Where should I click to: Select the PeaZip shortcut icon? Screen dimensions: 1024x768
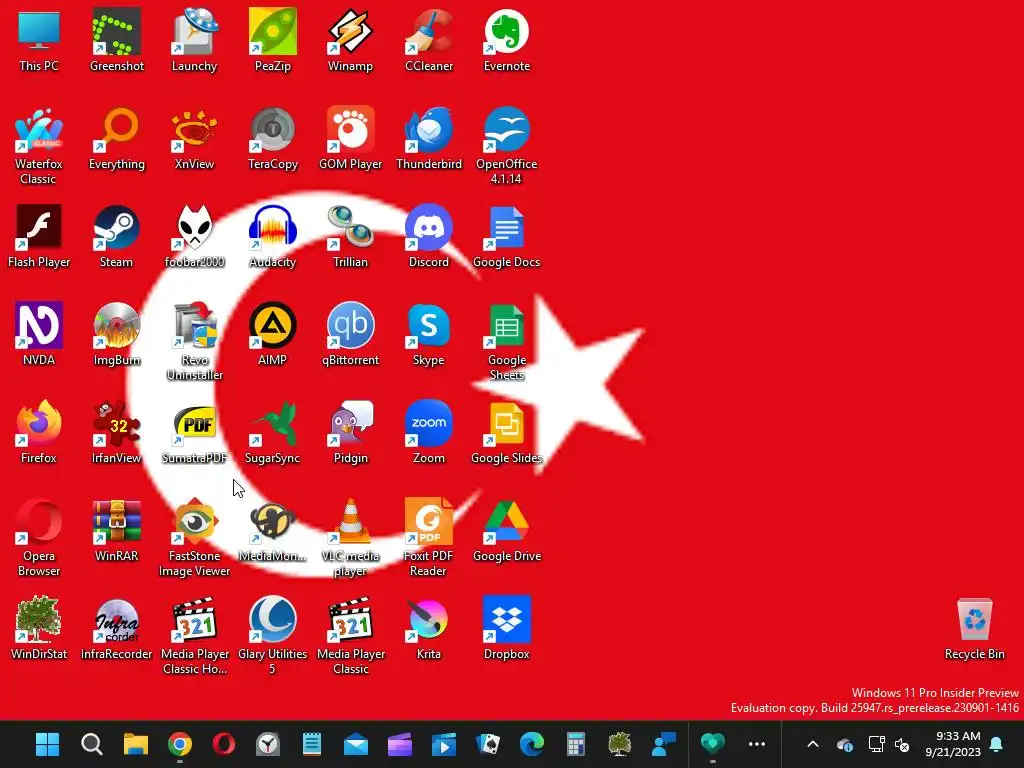[x=273, y=40]
